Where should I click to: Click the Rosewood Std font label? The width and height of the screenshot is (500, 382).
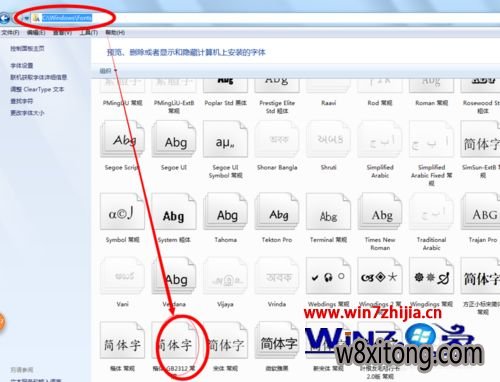click(x=481, y=107)
